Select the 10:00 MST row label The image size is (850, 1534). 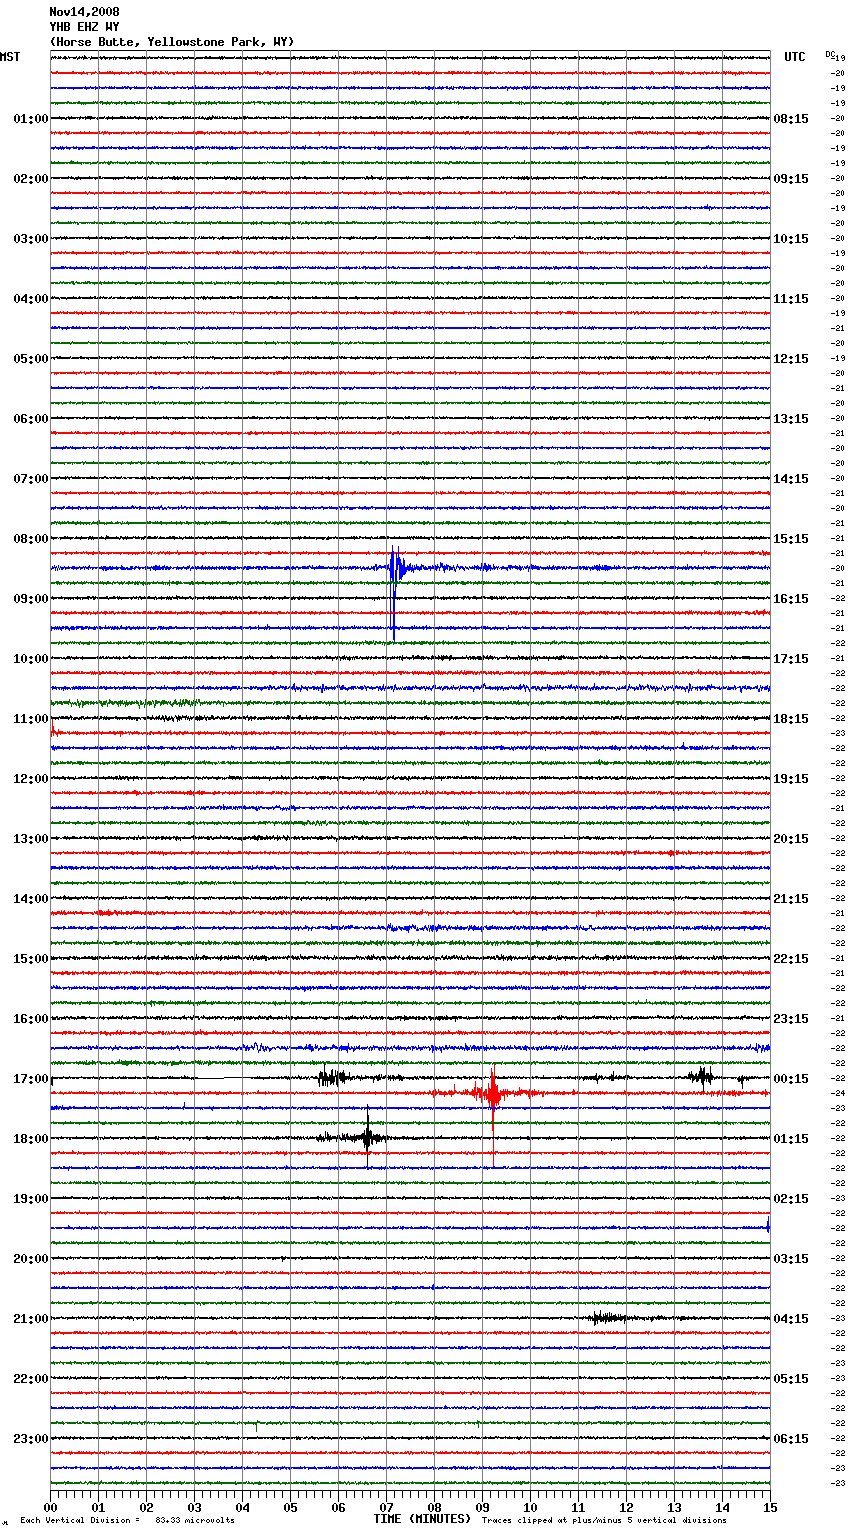30,659
